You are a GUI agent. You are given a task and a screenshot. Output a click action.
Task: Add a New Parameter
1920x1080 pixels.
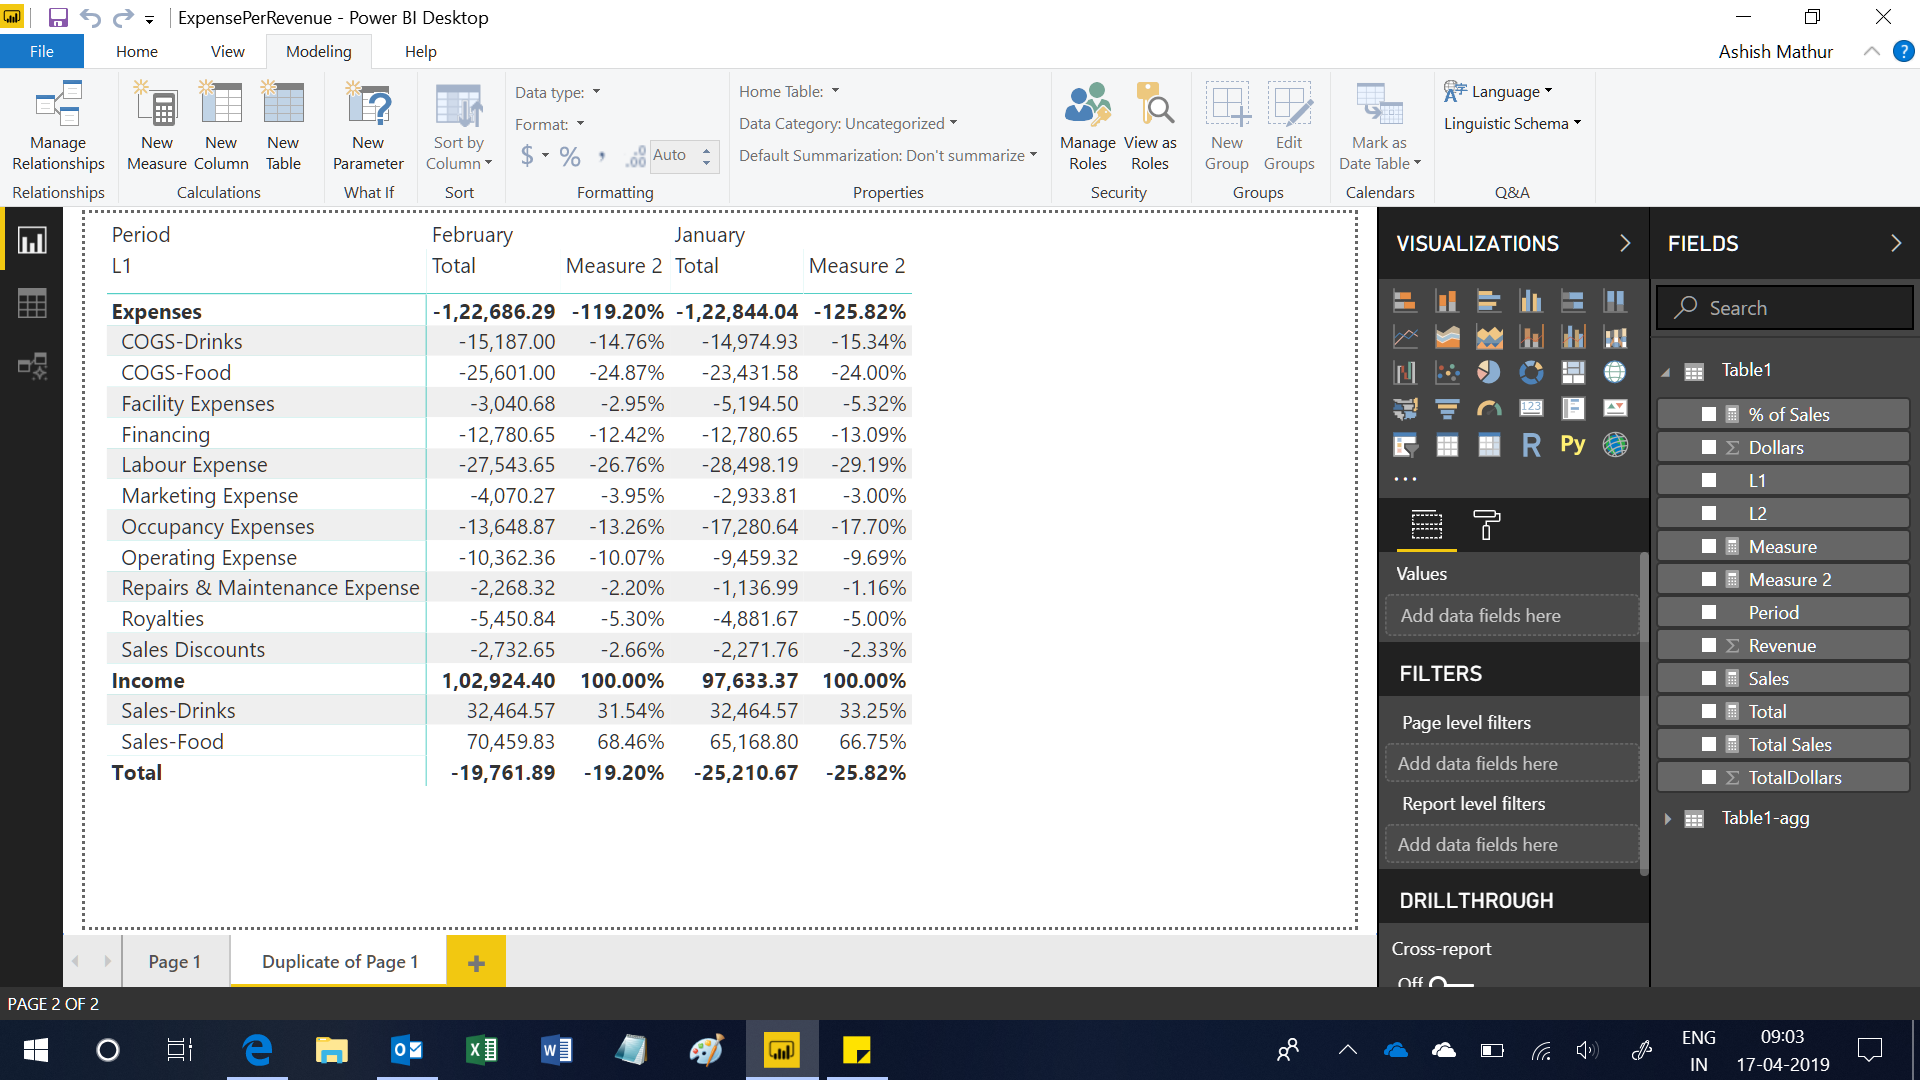368,127
